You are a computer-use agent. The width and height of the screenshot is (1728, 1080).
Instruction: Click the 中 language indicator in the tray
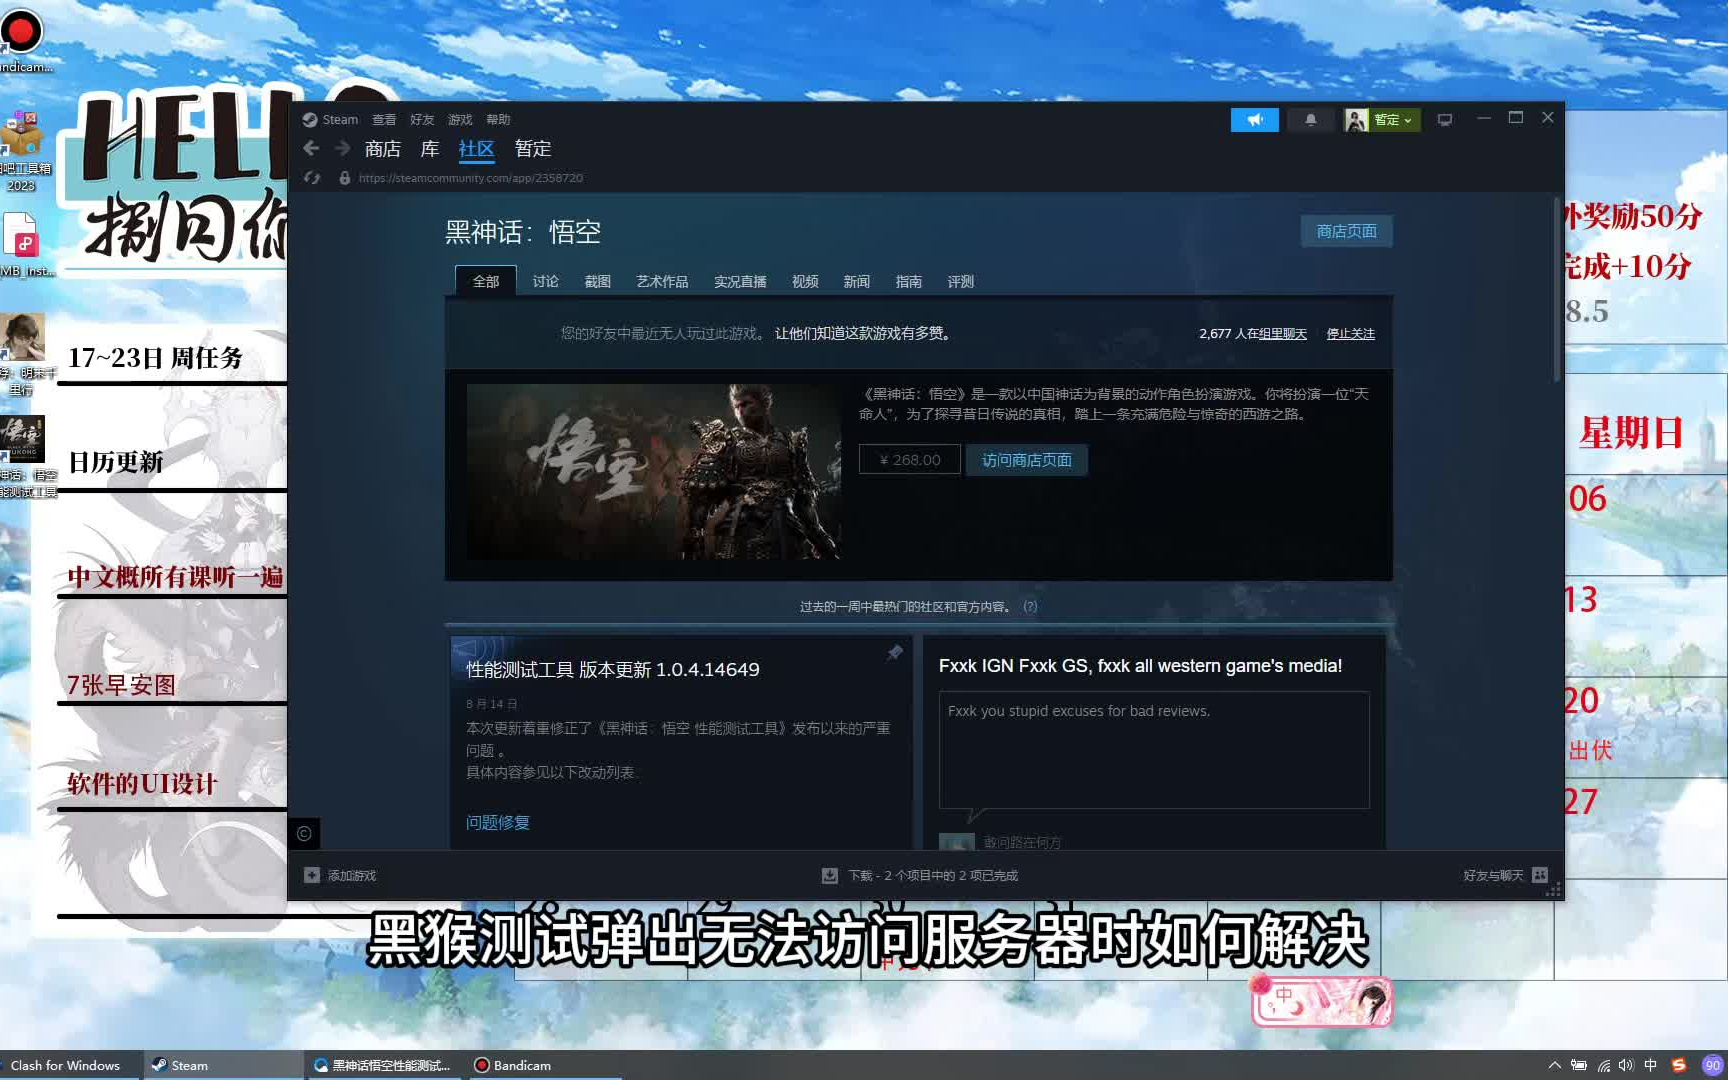[x=1651, y=1065]
